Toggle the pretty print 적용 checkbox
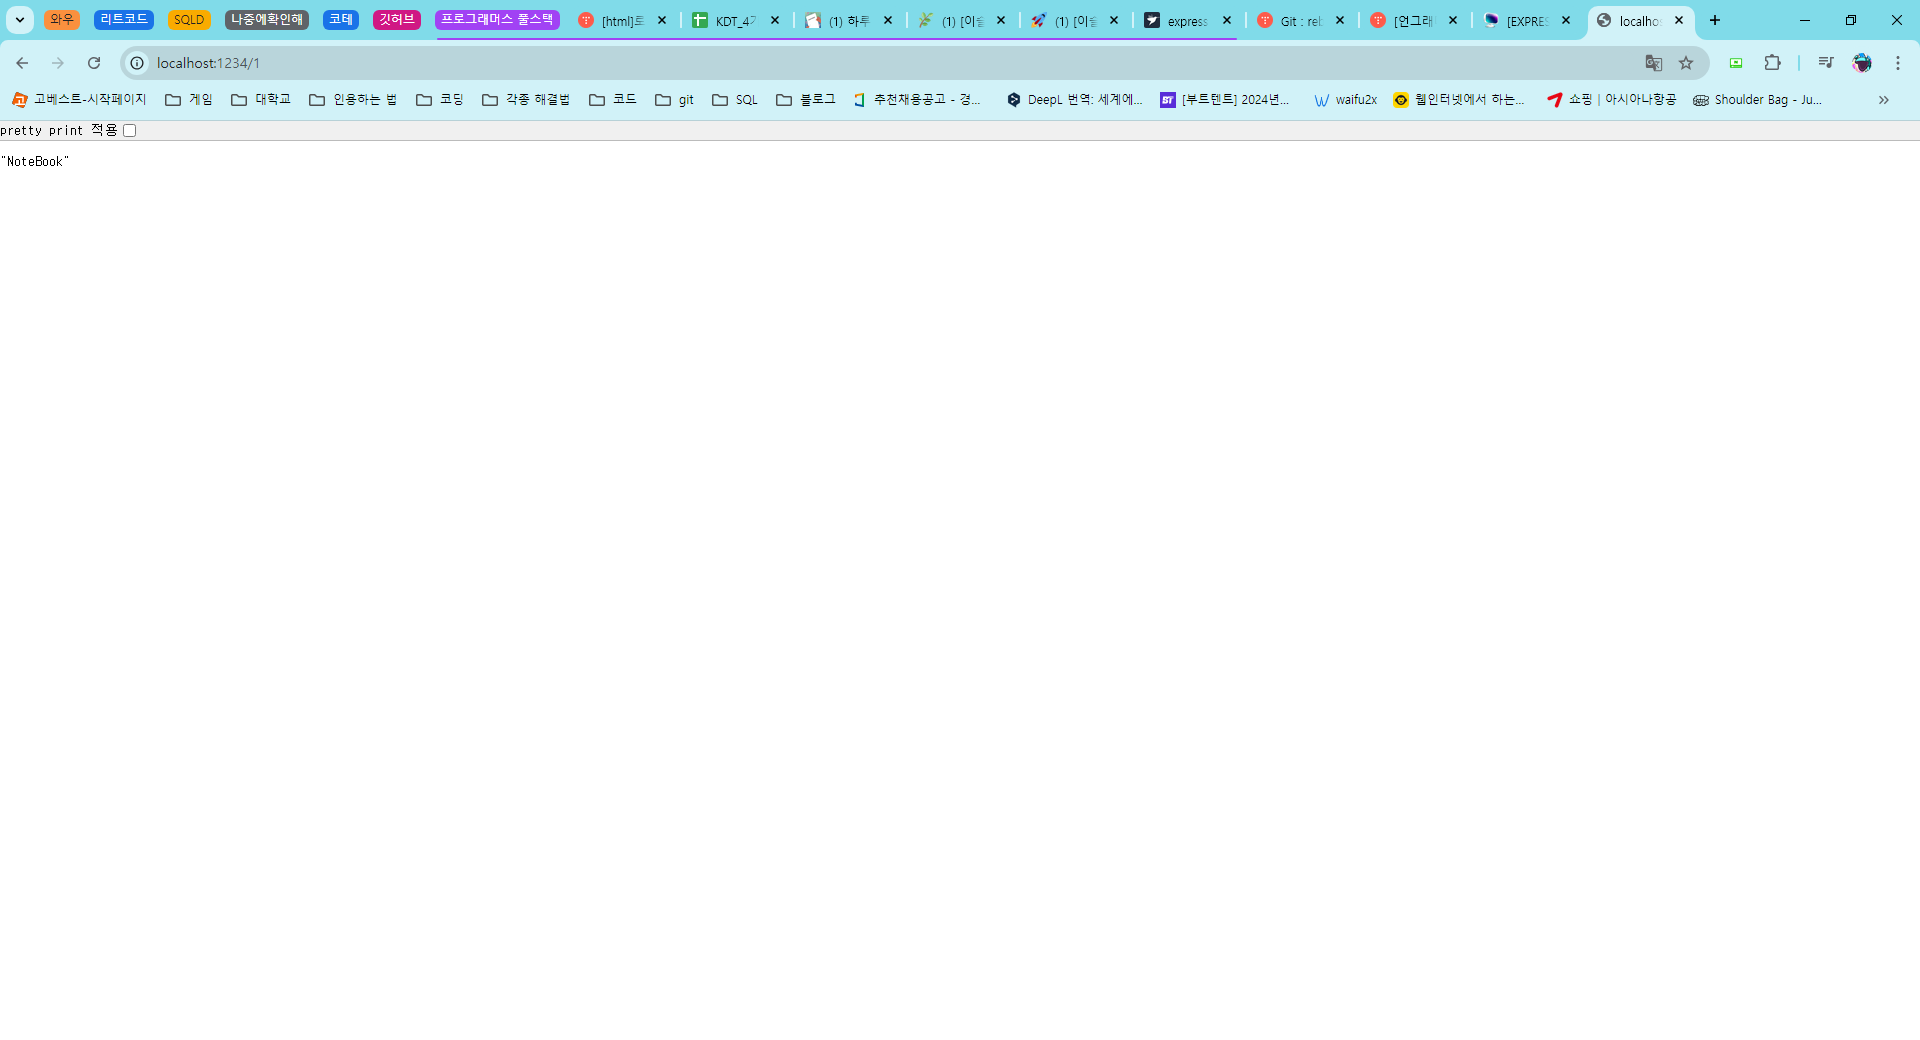This screenshot has width=1920, height=1040. click(x=129, y=131)
